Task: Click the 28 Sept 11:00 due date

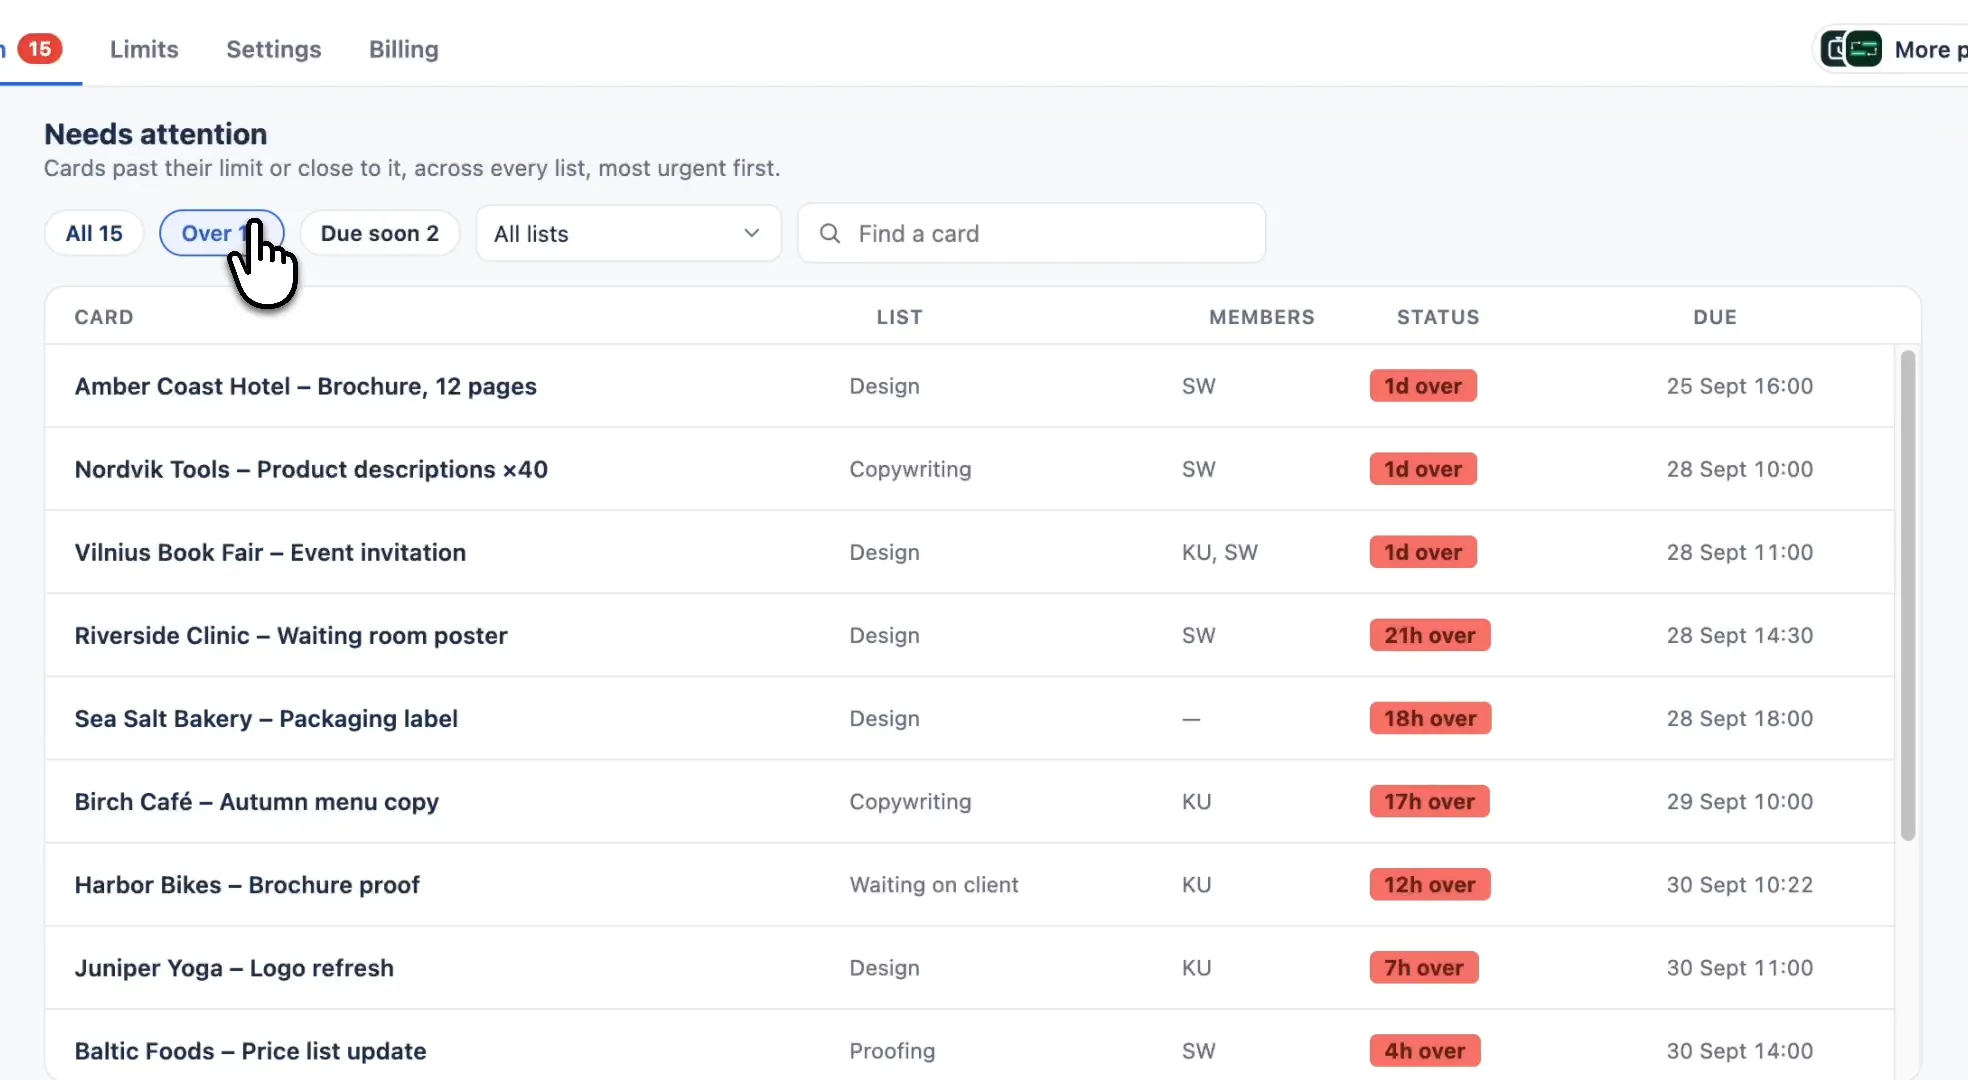Action: pyautogui.click(x=1739, y=552)
